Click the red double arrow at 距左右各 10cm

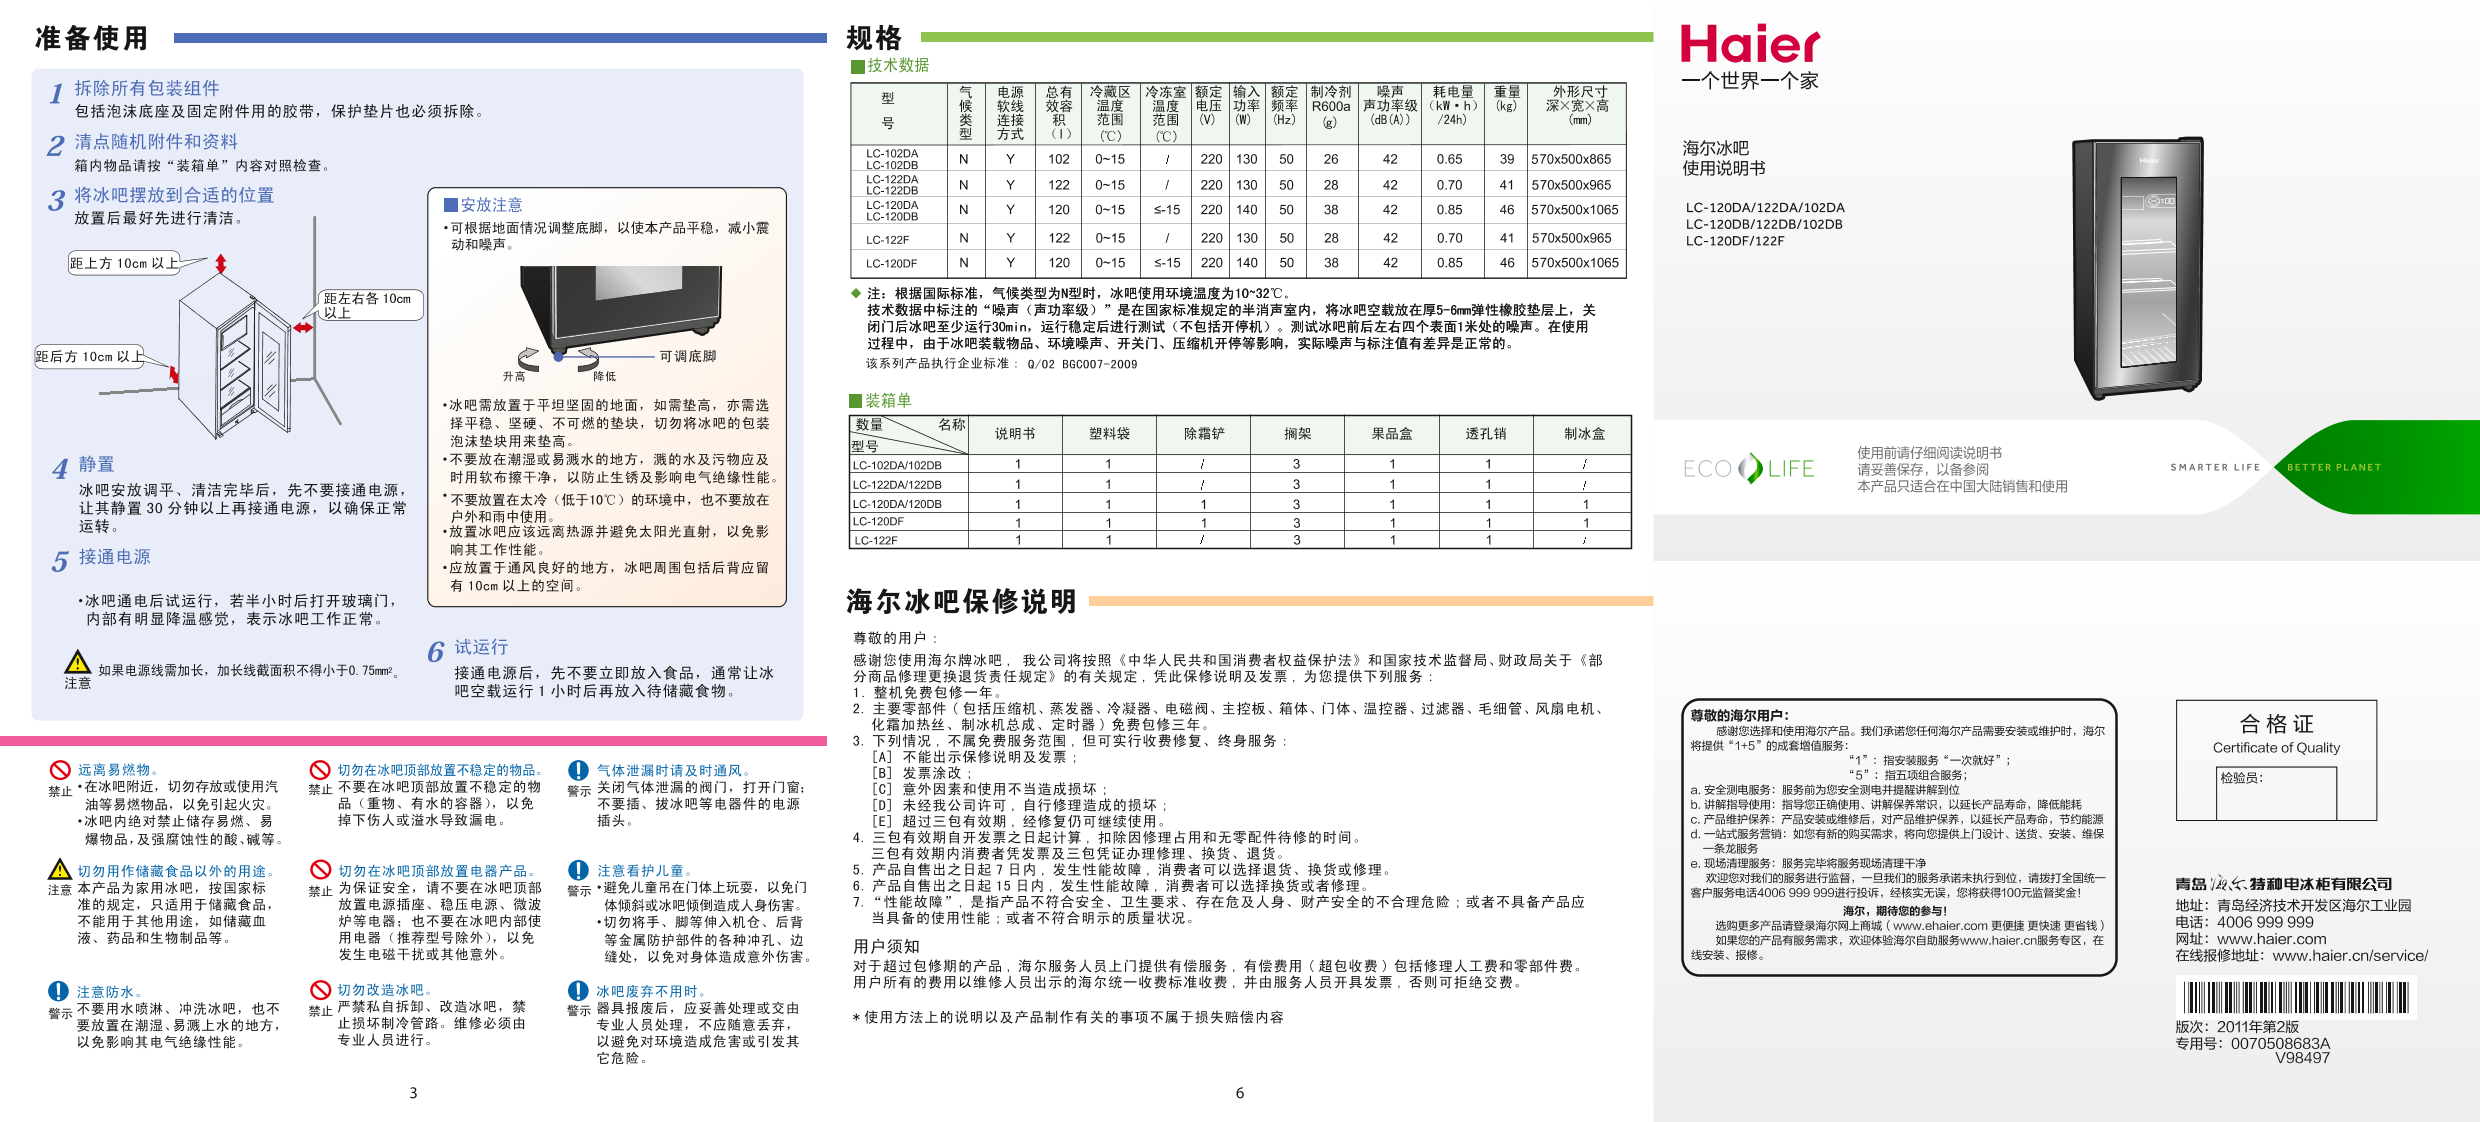coord(303,327)
